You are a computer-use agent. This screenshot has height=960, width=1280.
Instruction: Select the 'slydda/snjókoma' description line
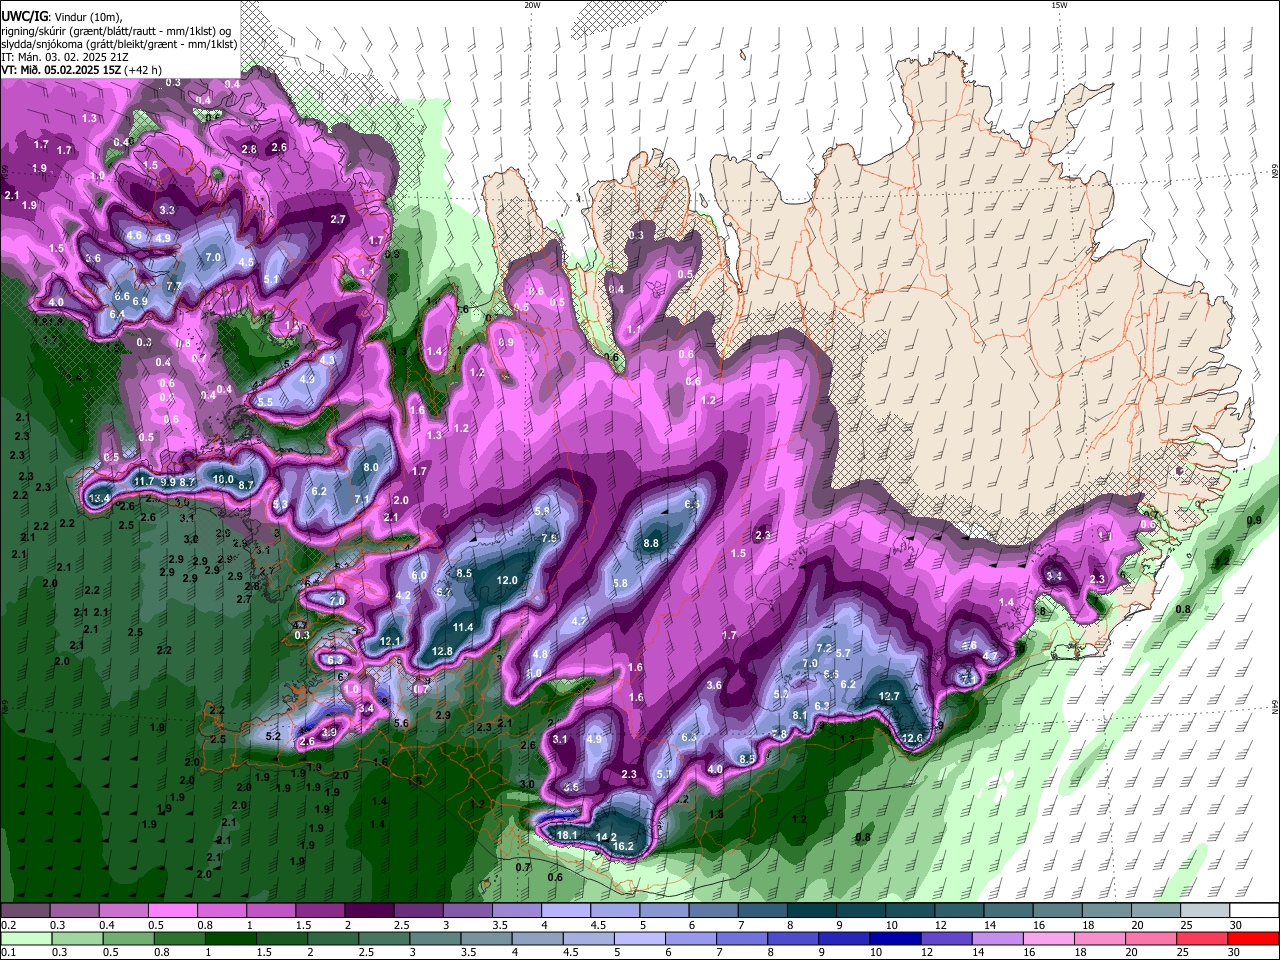(x=119, y=44)
